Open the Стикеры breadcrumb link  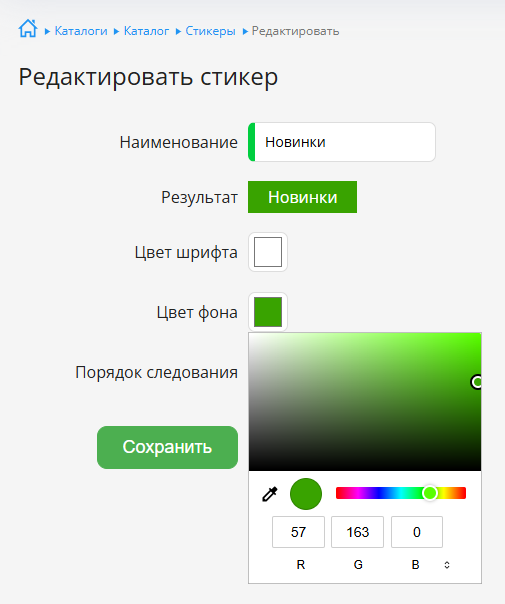pos(210,31)
